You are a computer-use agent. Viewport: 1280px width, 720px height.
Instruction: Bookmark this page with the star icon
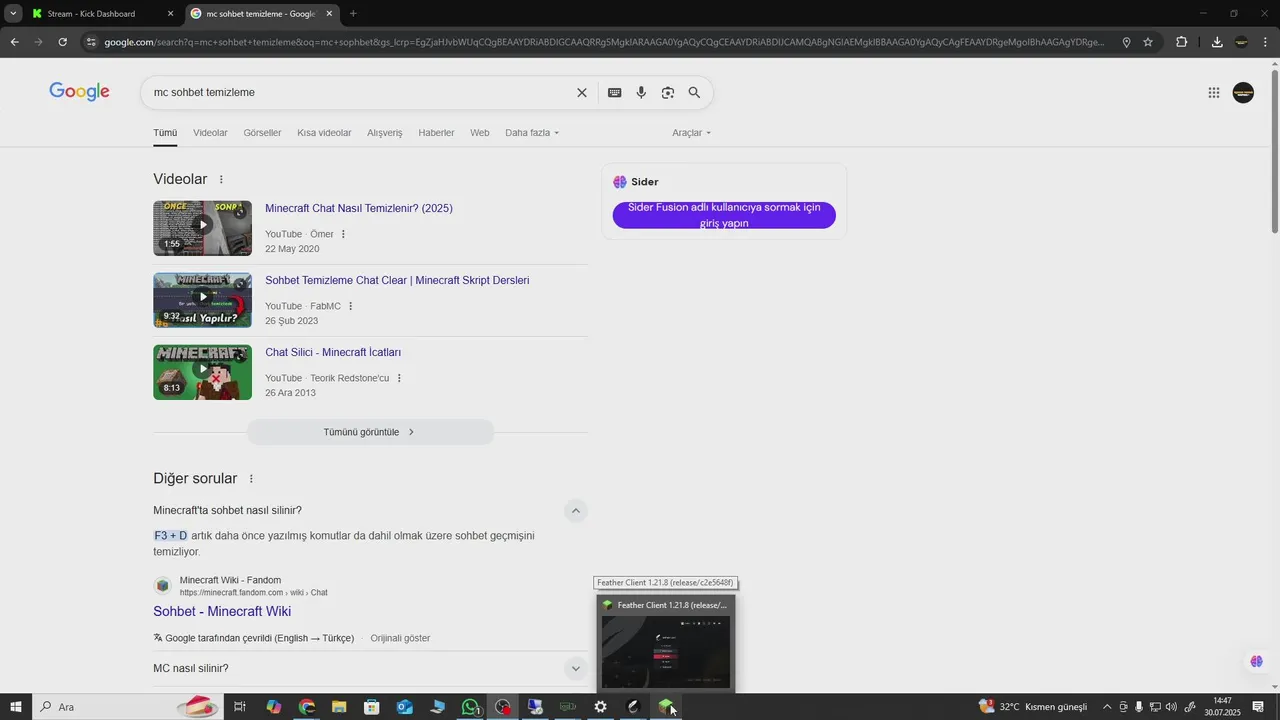click(1148, 42)
